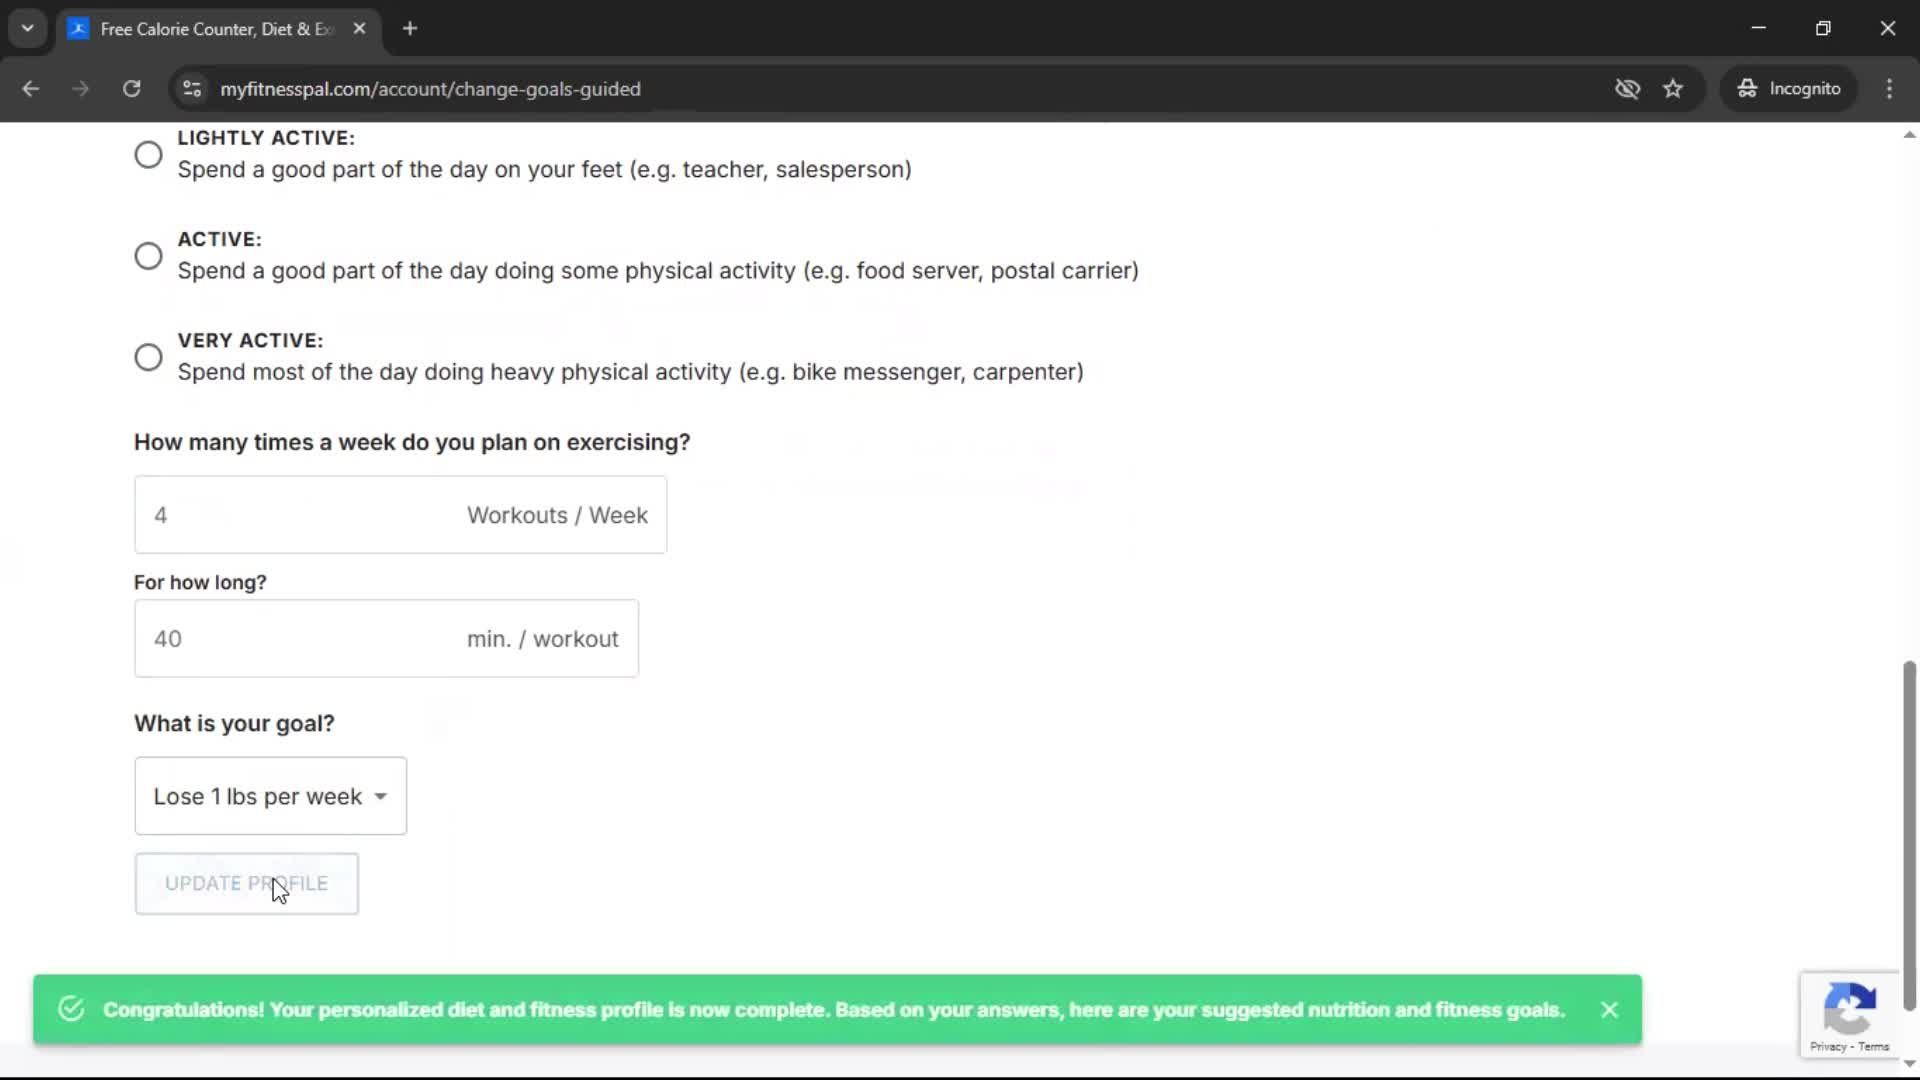The height and width of the screenshot is (1080, 1920).
Task: Click the congratulations message text
Action: tap(834, 1010)
